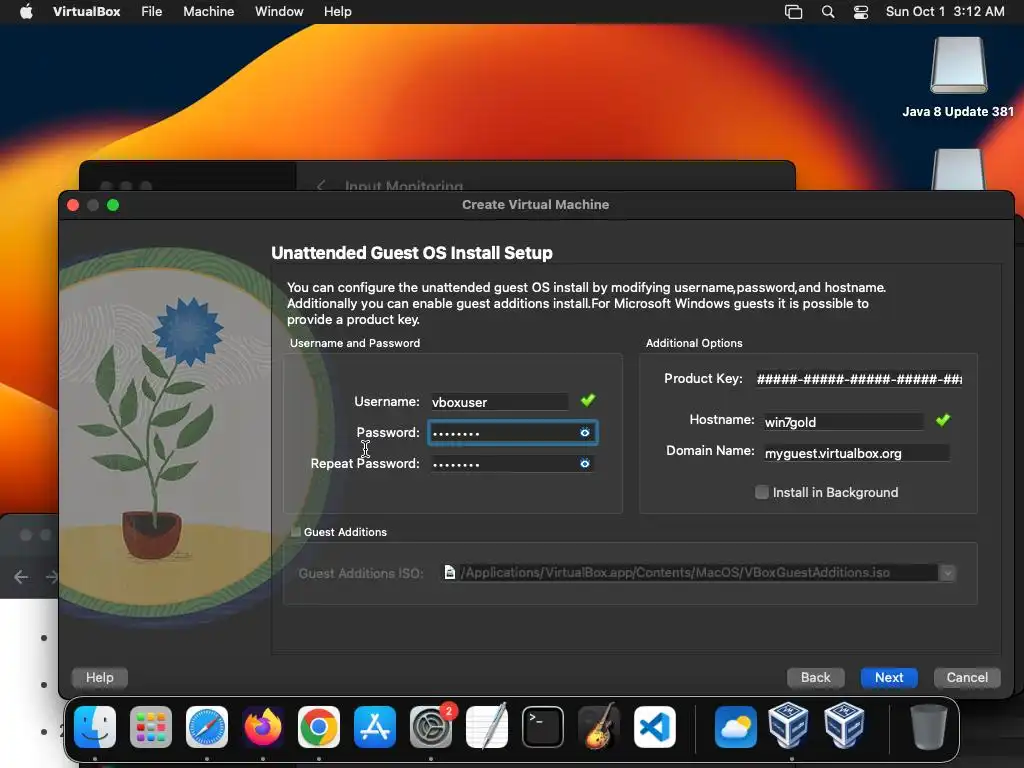Focus the Username field with vboxuser
The height and width of the screenshot is (768, 1024).
[x=499, y=402]
